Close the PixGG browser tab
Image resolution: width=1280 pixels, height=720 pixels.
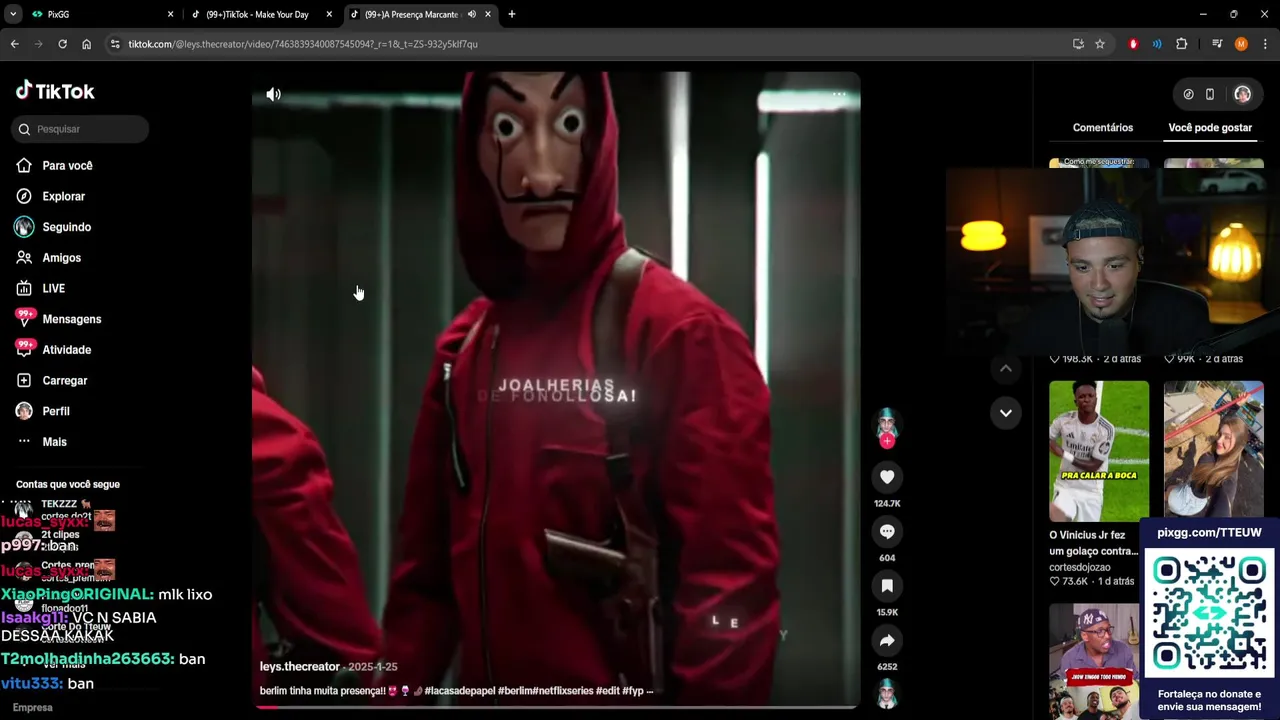[170, 14]
